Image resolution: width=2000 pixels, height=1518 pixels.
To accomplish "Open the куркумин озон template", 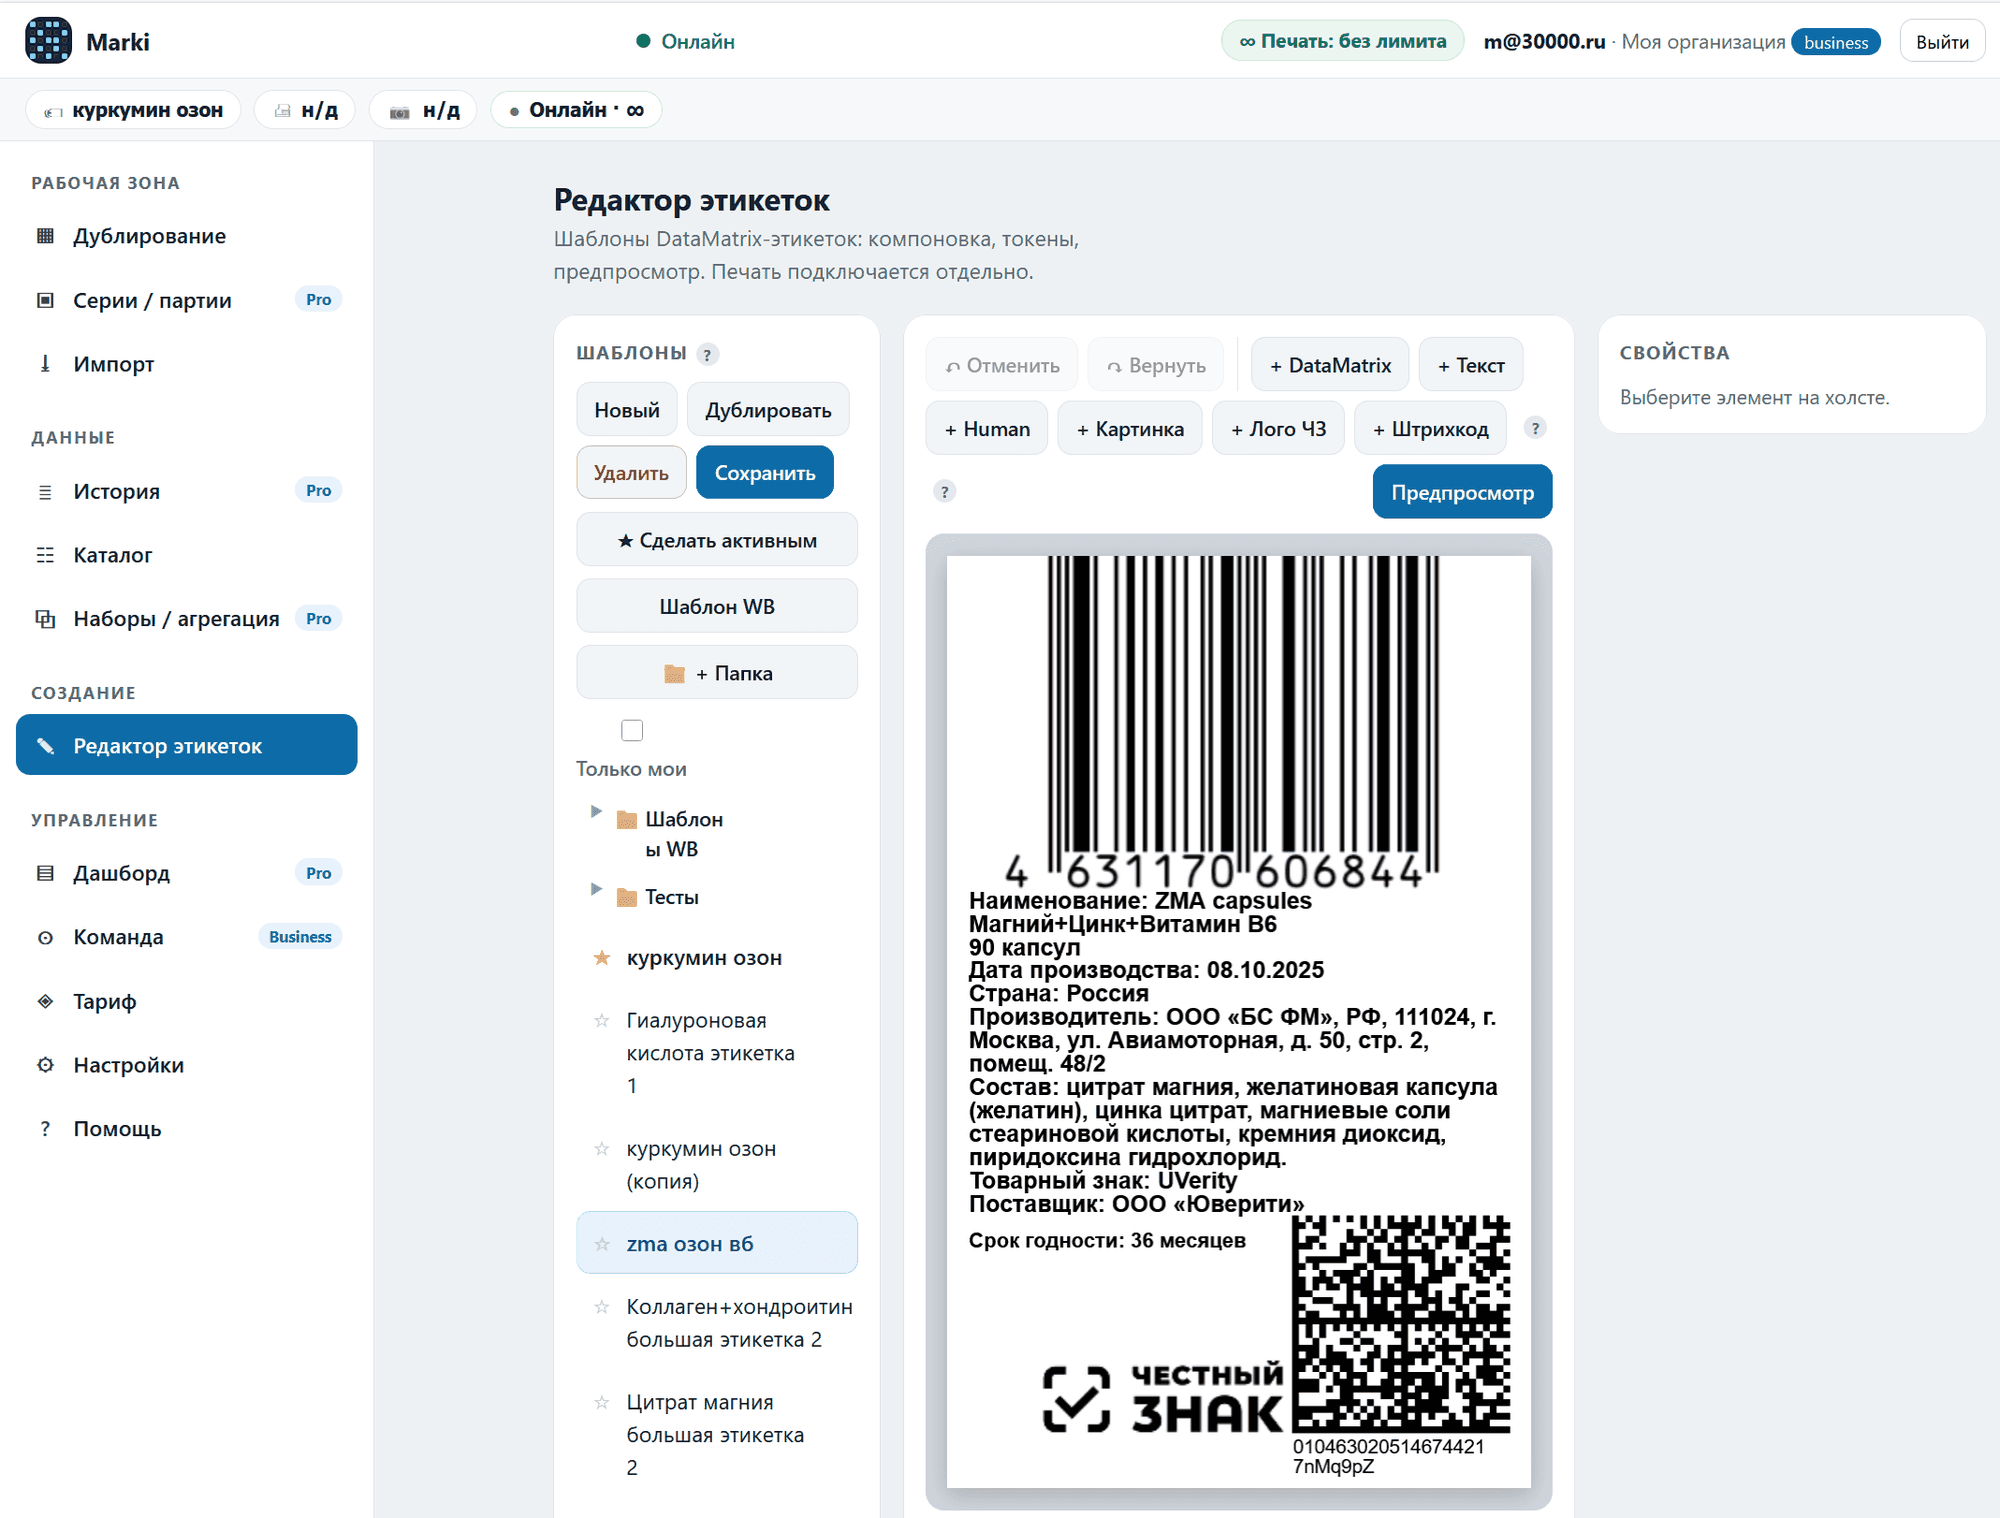I will point(717,958).
